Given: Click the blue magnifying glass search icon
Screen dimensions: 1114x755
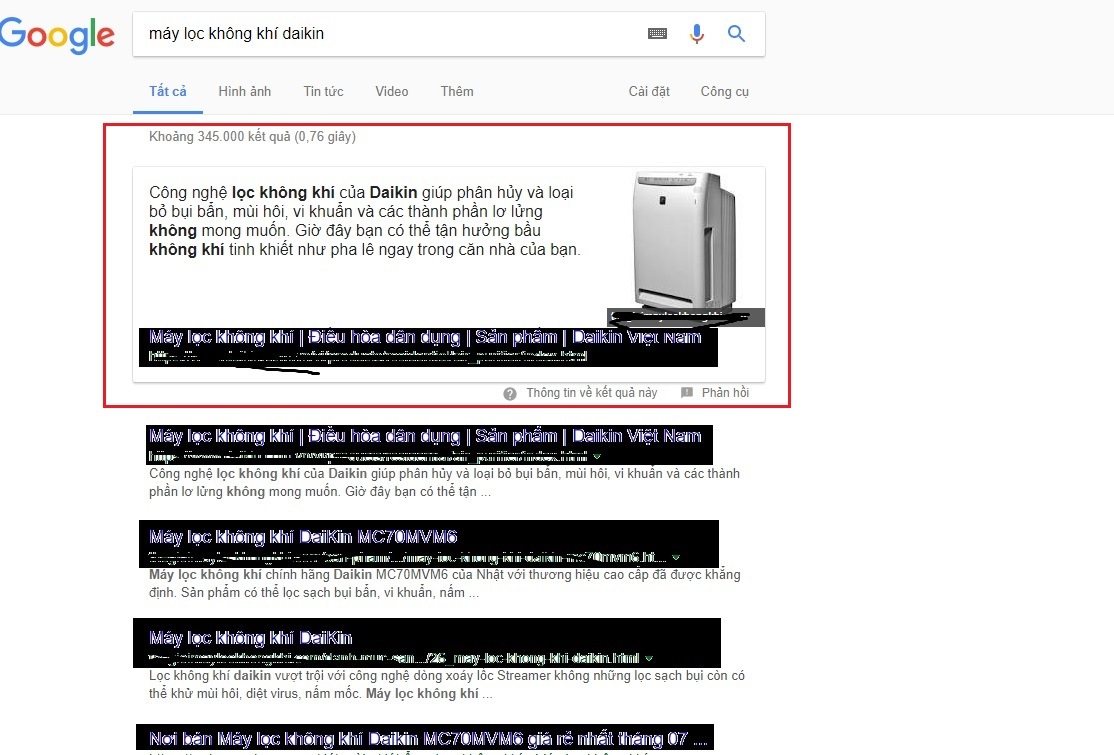Looking at the screenshot, I should point(736,33).
